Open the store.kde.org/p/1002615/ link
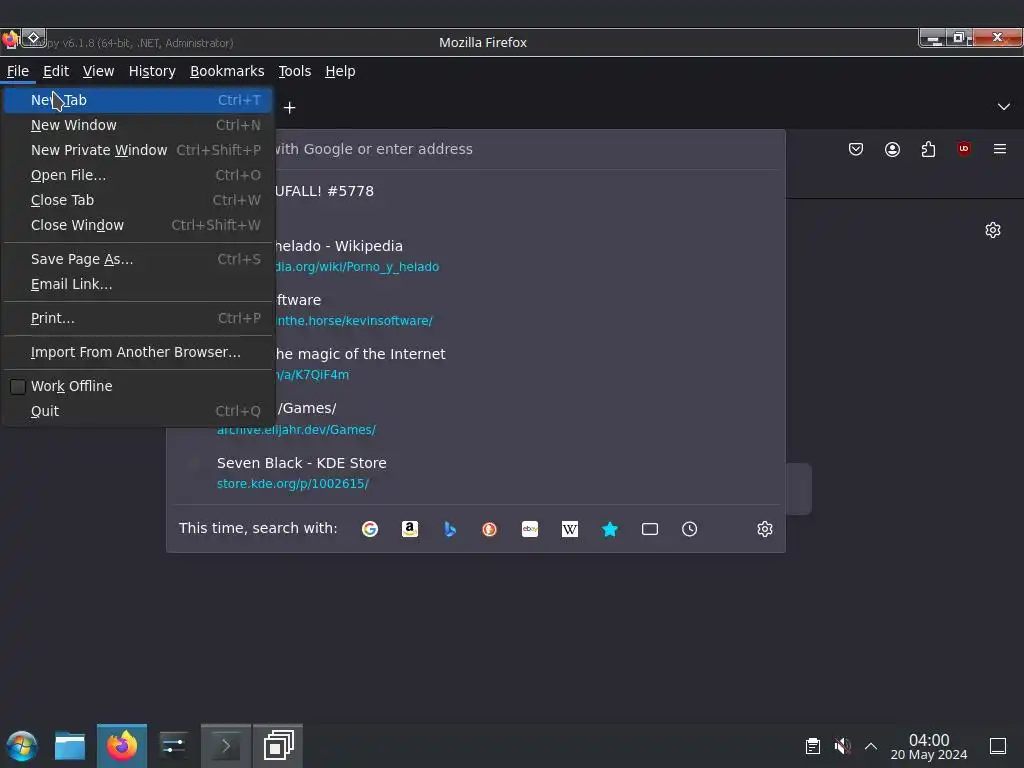 pyautogui.click(x=293, y=484)
